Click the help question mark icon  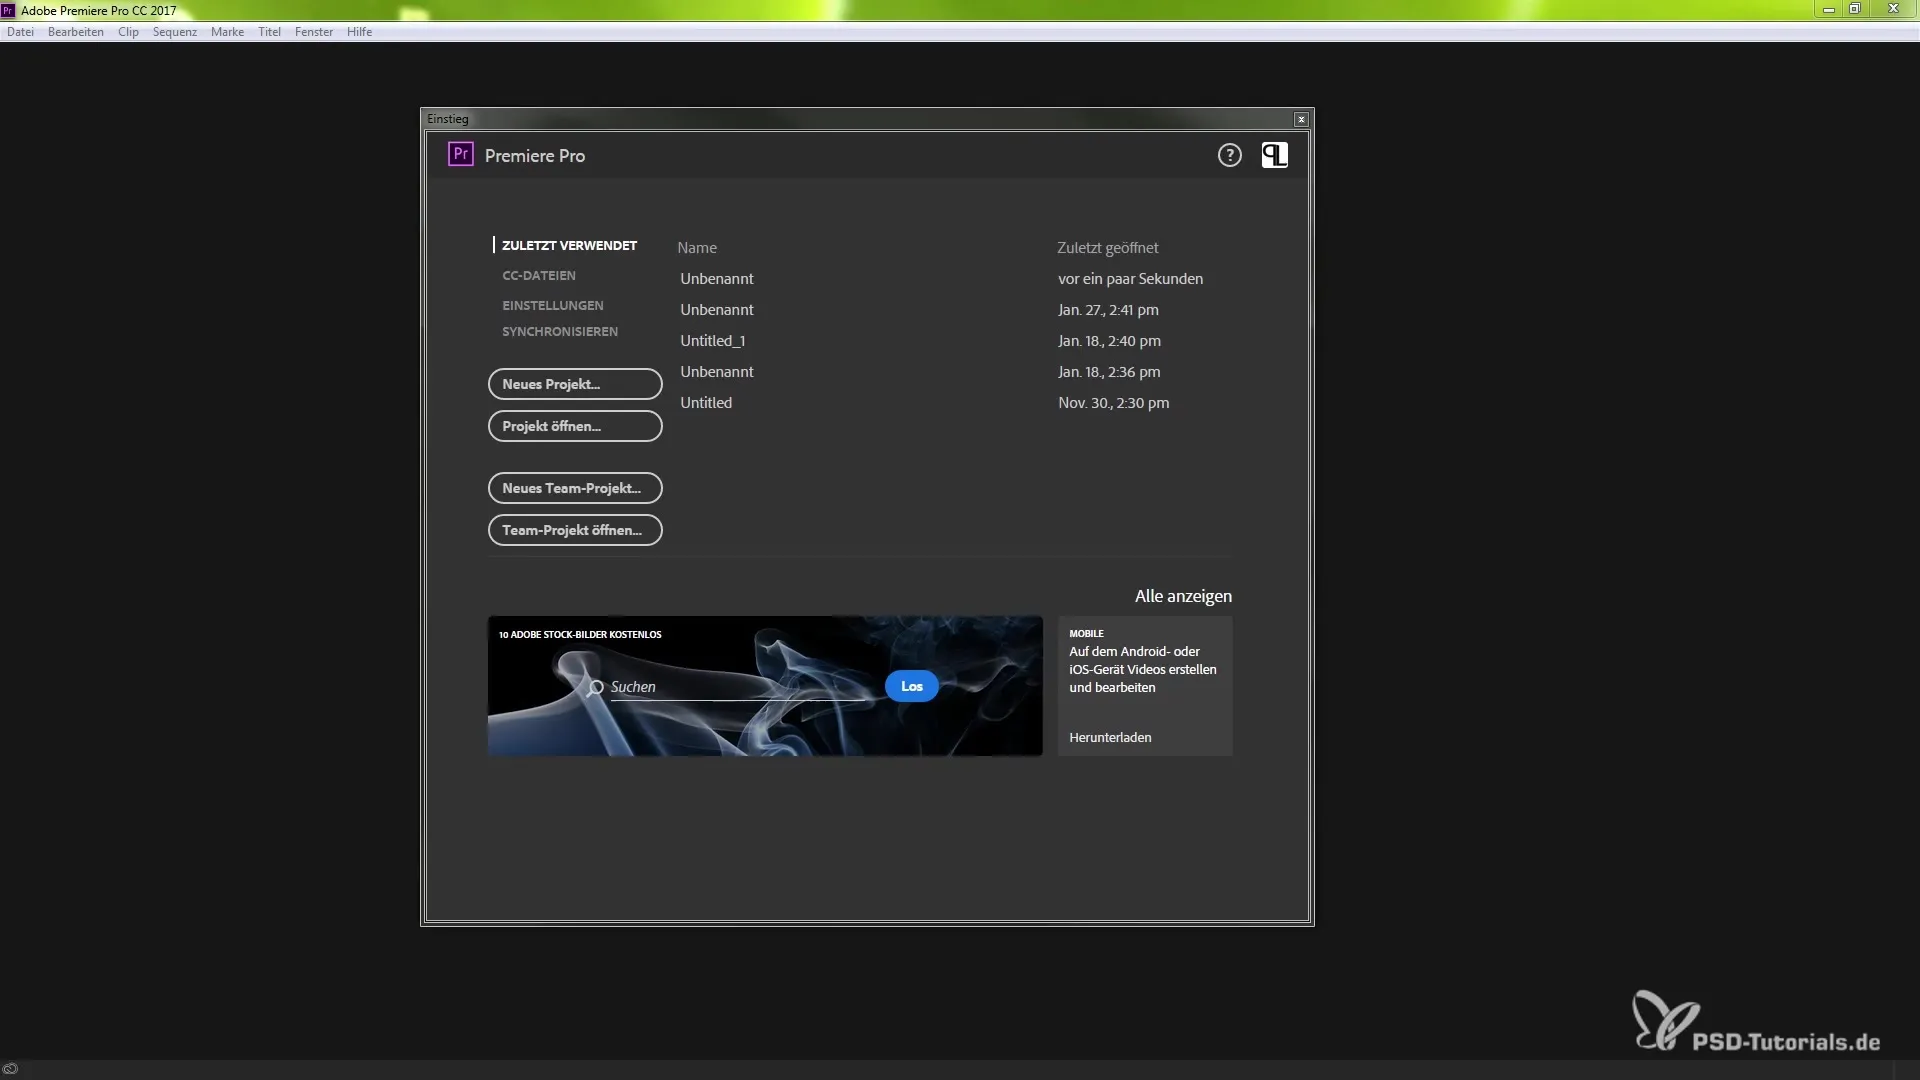pyautogui.click(x=1229, y=155)
